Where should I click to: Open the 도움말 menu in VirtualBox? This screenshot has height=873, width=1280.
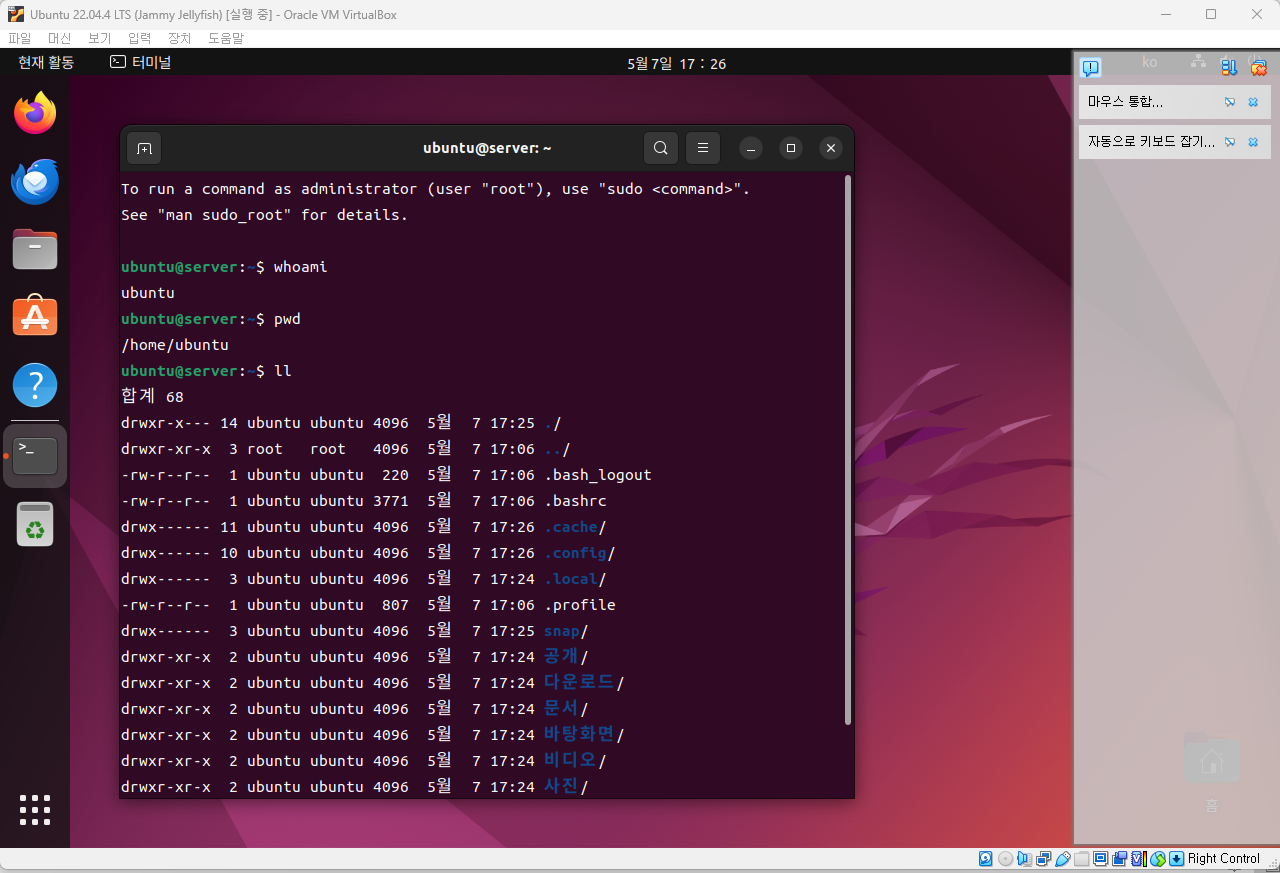[x=226, y=38]
